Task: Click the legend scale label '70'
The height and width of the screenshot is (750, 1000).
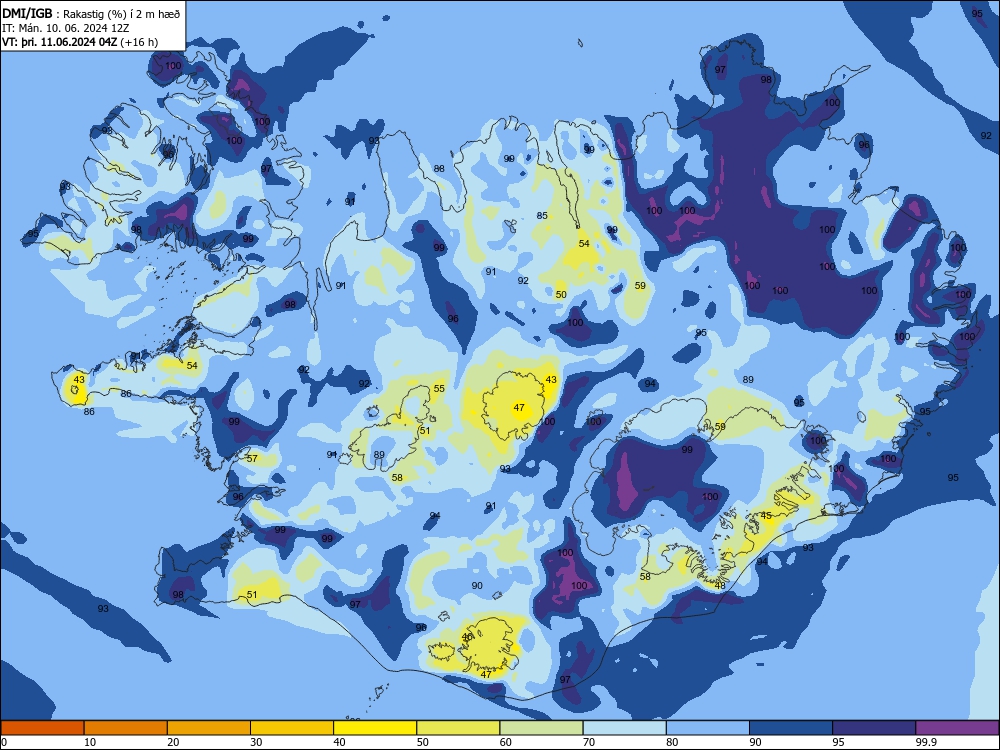Action: 589,742
